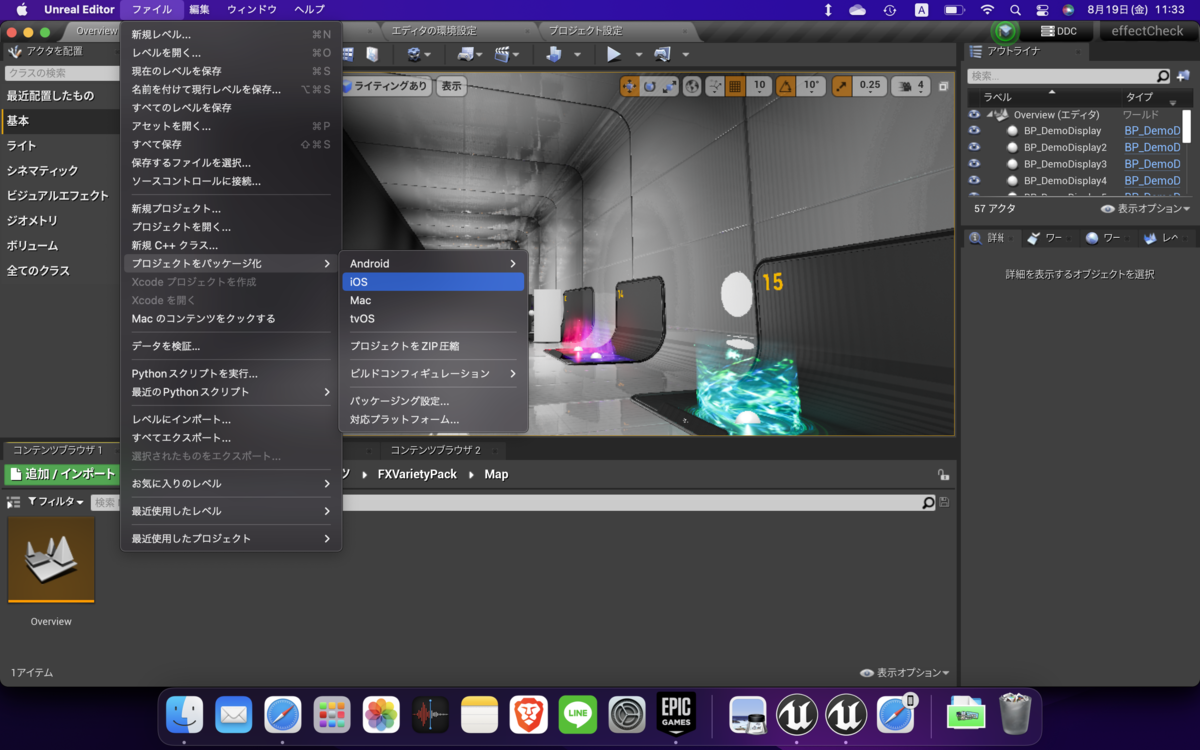Toggle visibility of BP_DemoDisplay2

tap(974, 147)
